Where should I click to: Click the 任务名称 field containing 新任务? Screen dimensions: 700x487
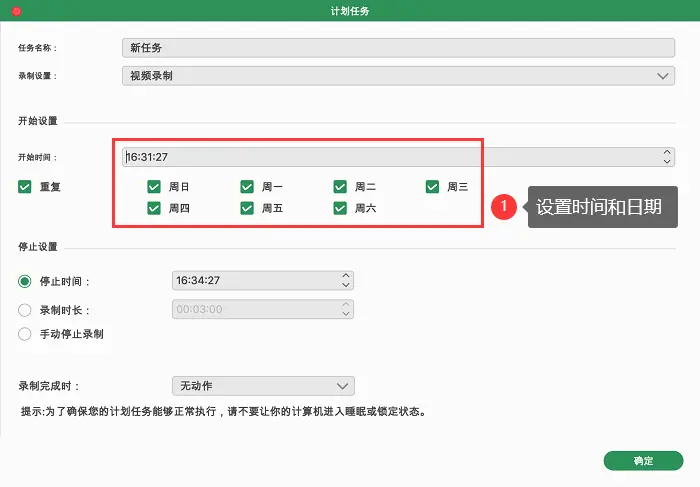398,48
